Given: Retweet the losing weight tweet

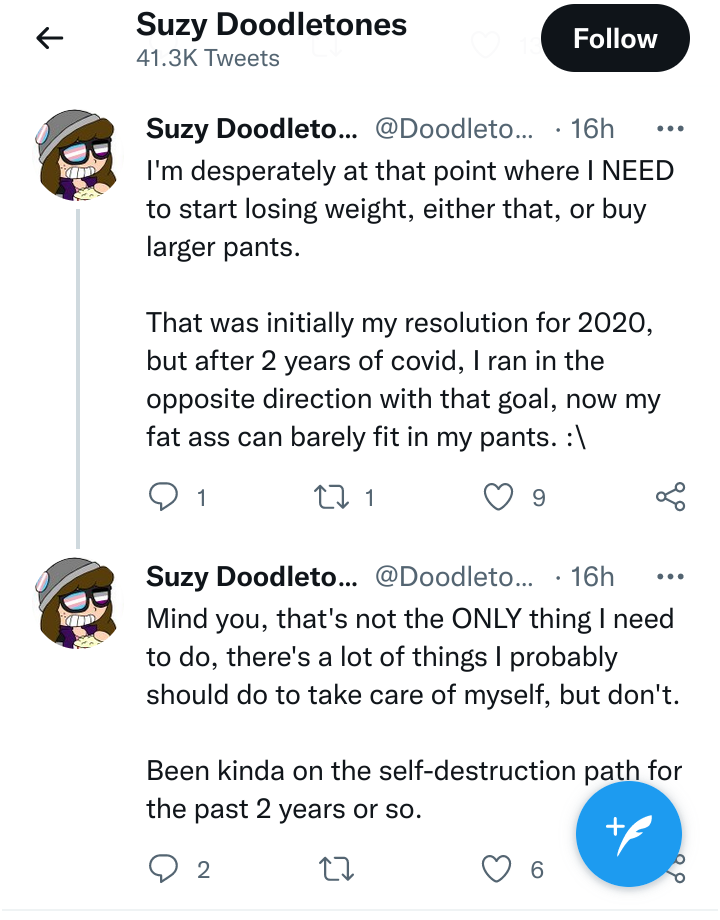Looking at the screenshot, I should [332, 497].
